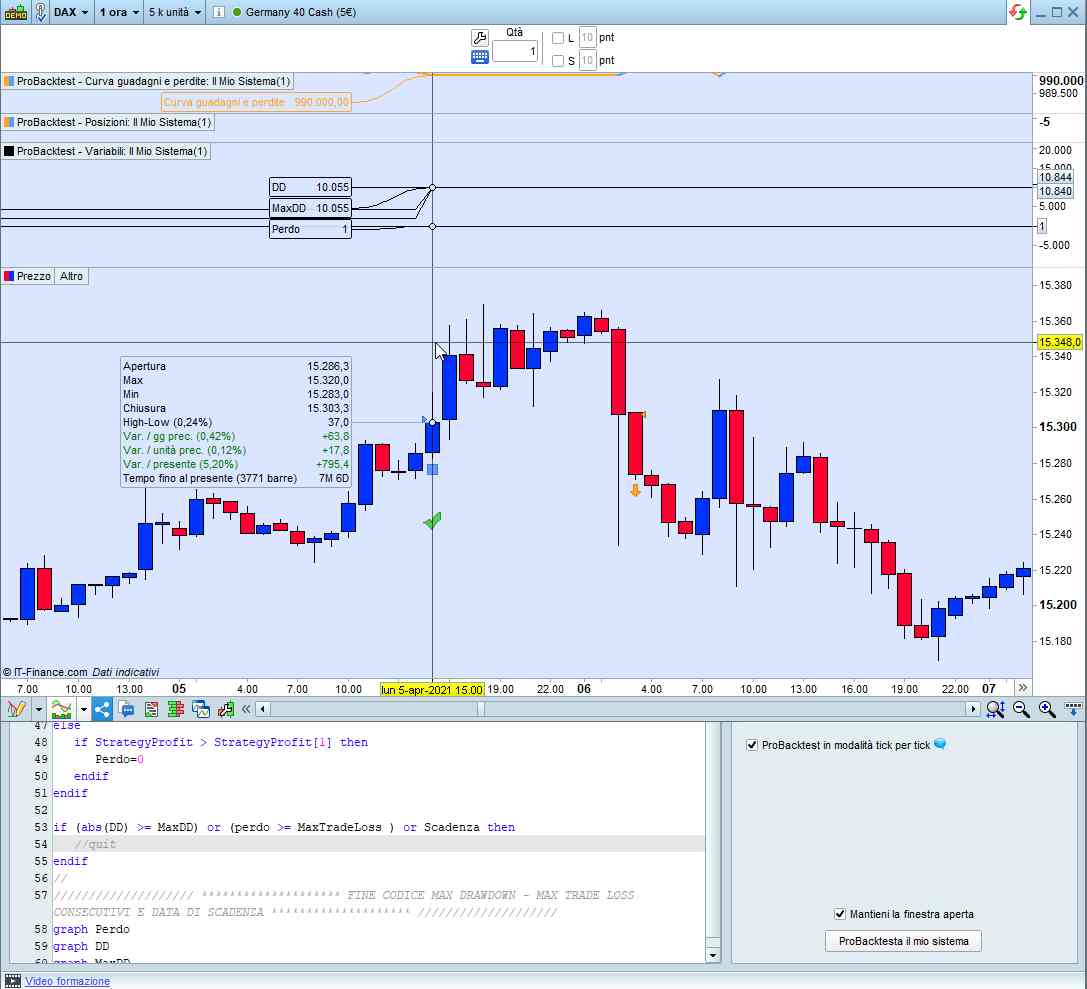Open the drawing tools pencil icon
Image resolution: width=1087 pixels, height=989 pixels.
[17, 709]
